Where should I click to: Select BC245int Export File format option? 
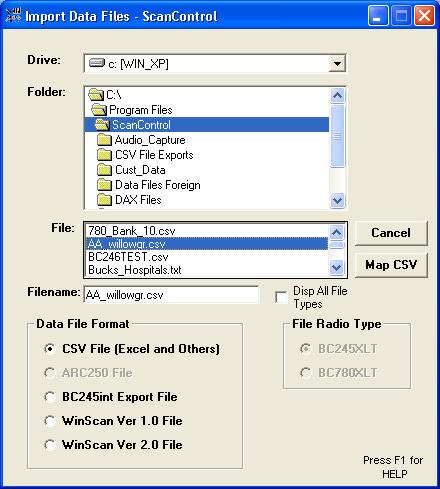pos(50,397)
